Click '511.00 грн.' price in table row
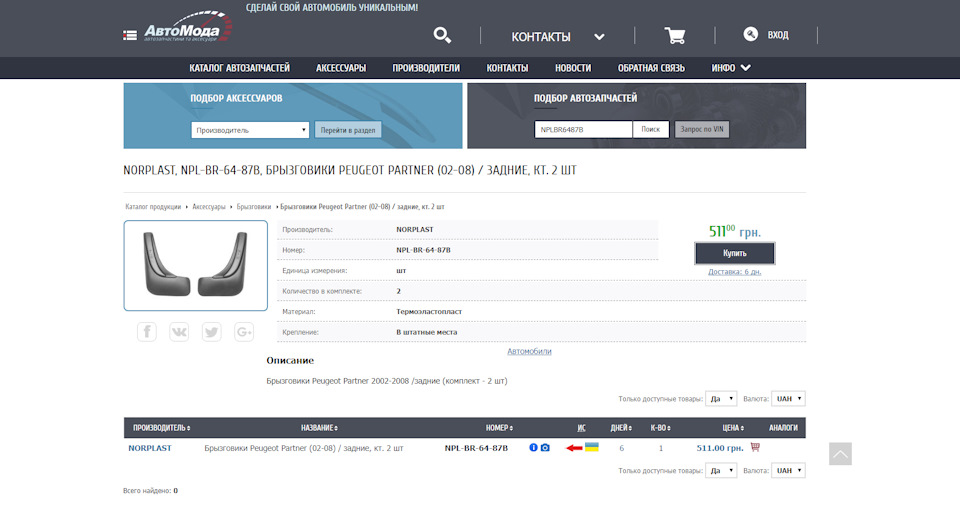Screen dimensions: 960x508 [720, 448]
